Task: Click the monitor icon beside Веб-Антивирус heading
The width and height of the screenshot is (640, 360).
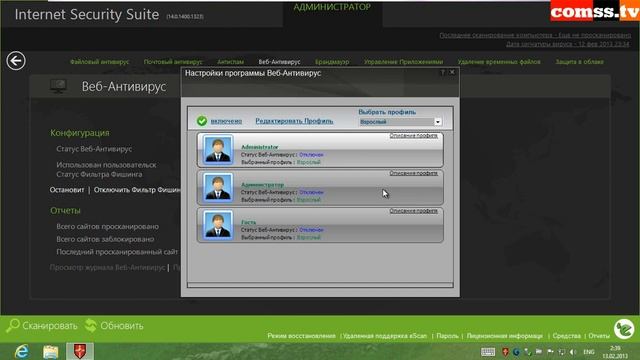Action: point(58,86)
